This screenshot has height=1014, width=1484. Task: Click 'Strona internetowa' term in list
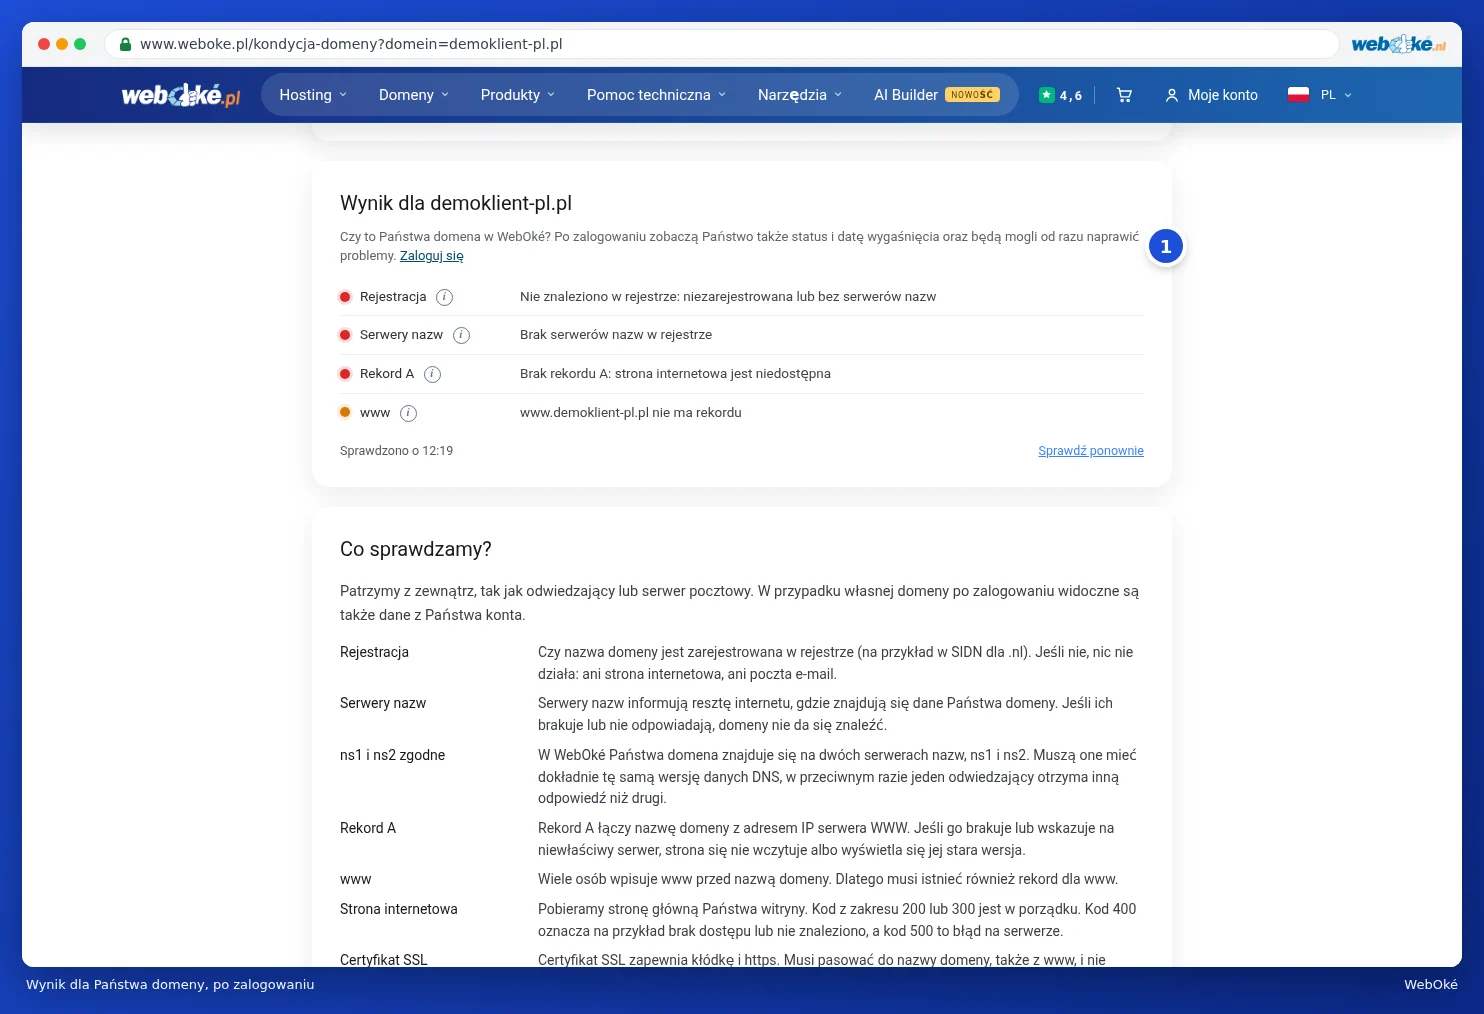[399, 909]
